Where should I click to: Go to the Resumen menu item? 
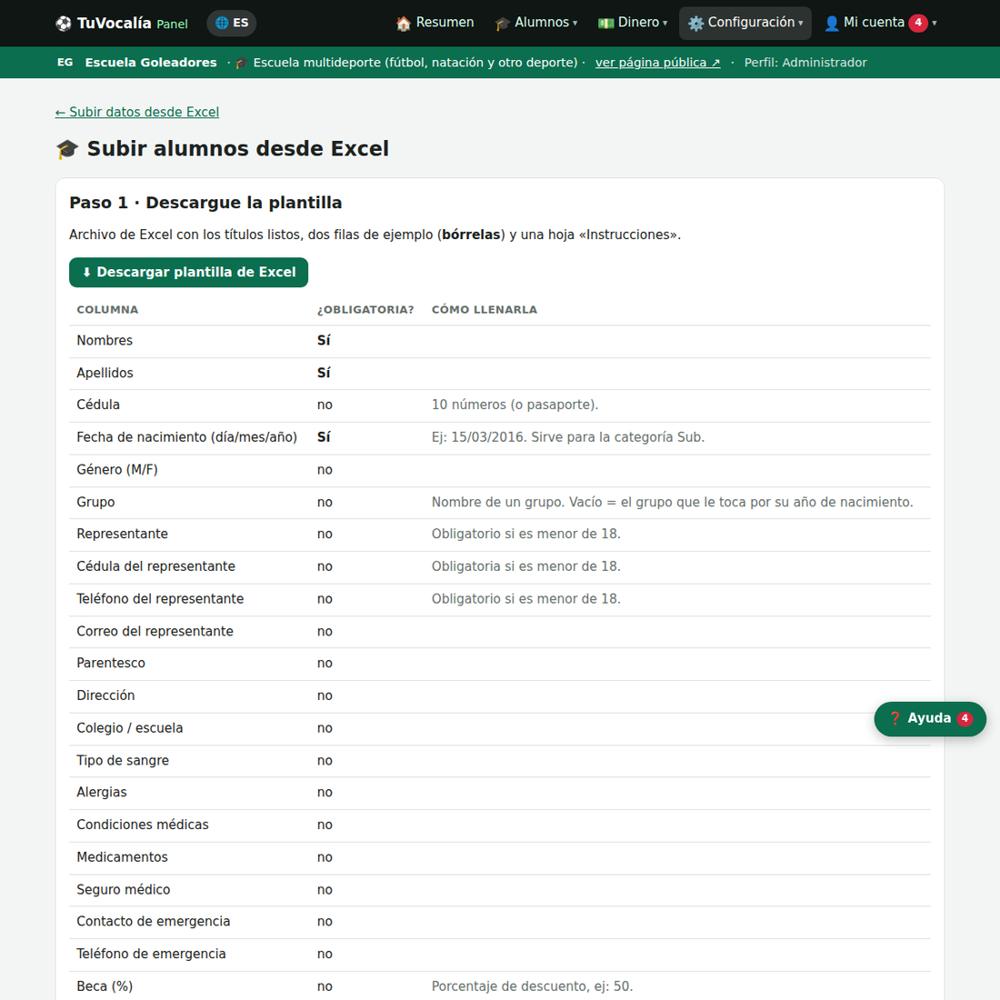pyautogui.click(x=435, y=23)
